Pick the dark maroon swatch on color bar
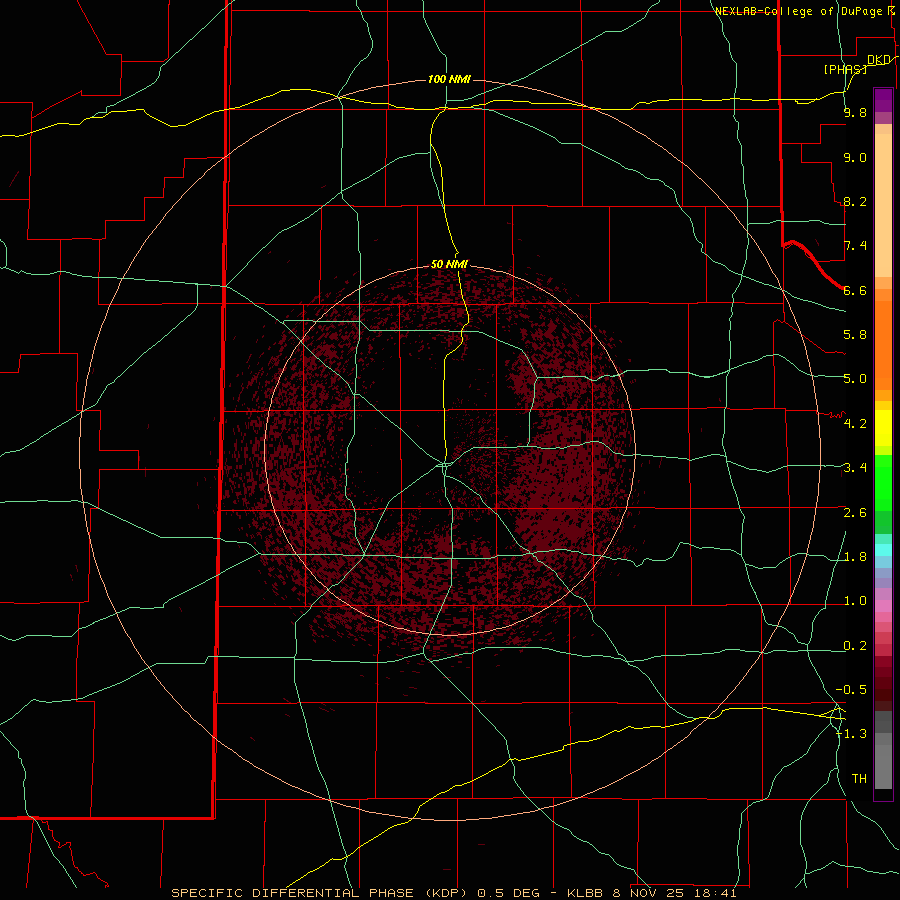The image size is (900, 900). click(x=883, y=684)
